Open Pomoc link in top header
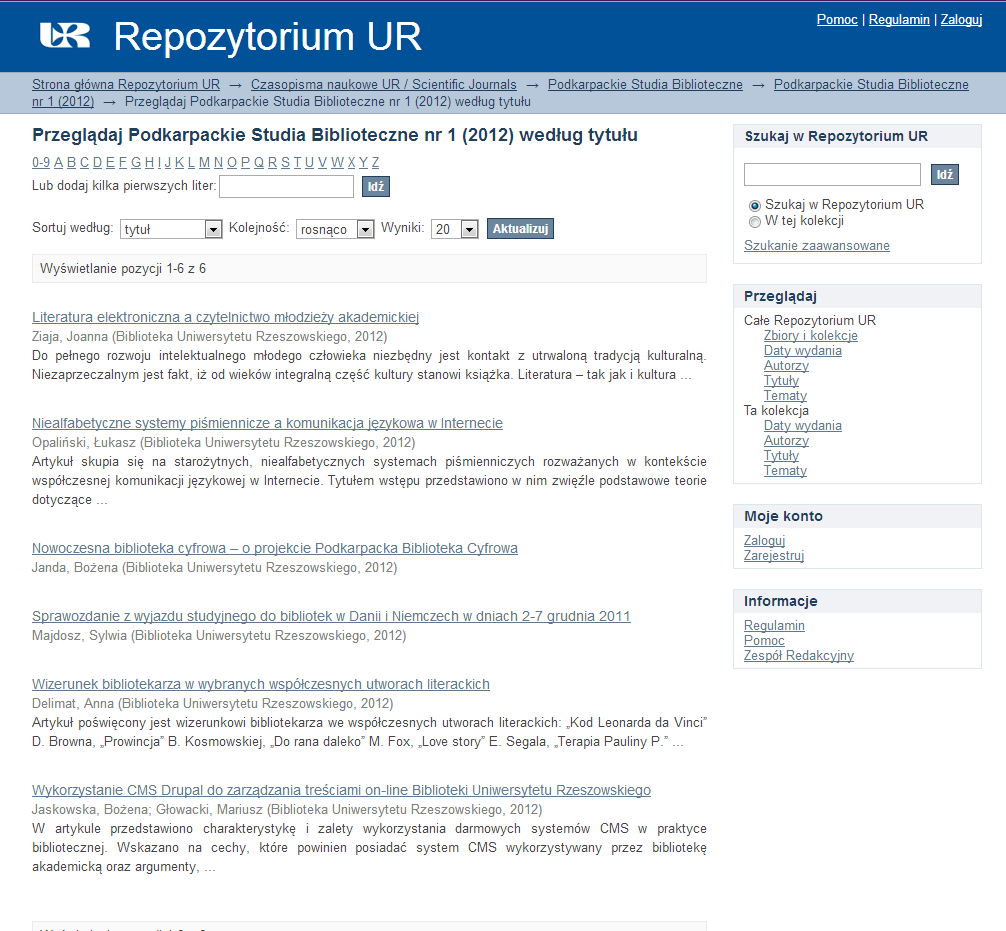 click(x=837, y=19)
